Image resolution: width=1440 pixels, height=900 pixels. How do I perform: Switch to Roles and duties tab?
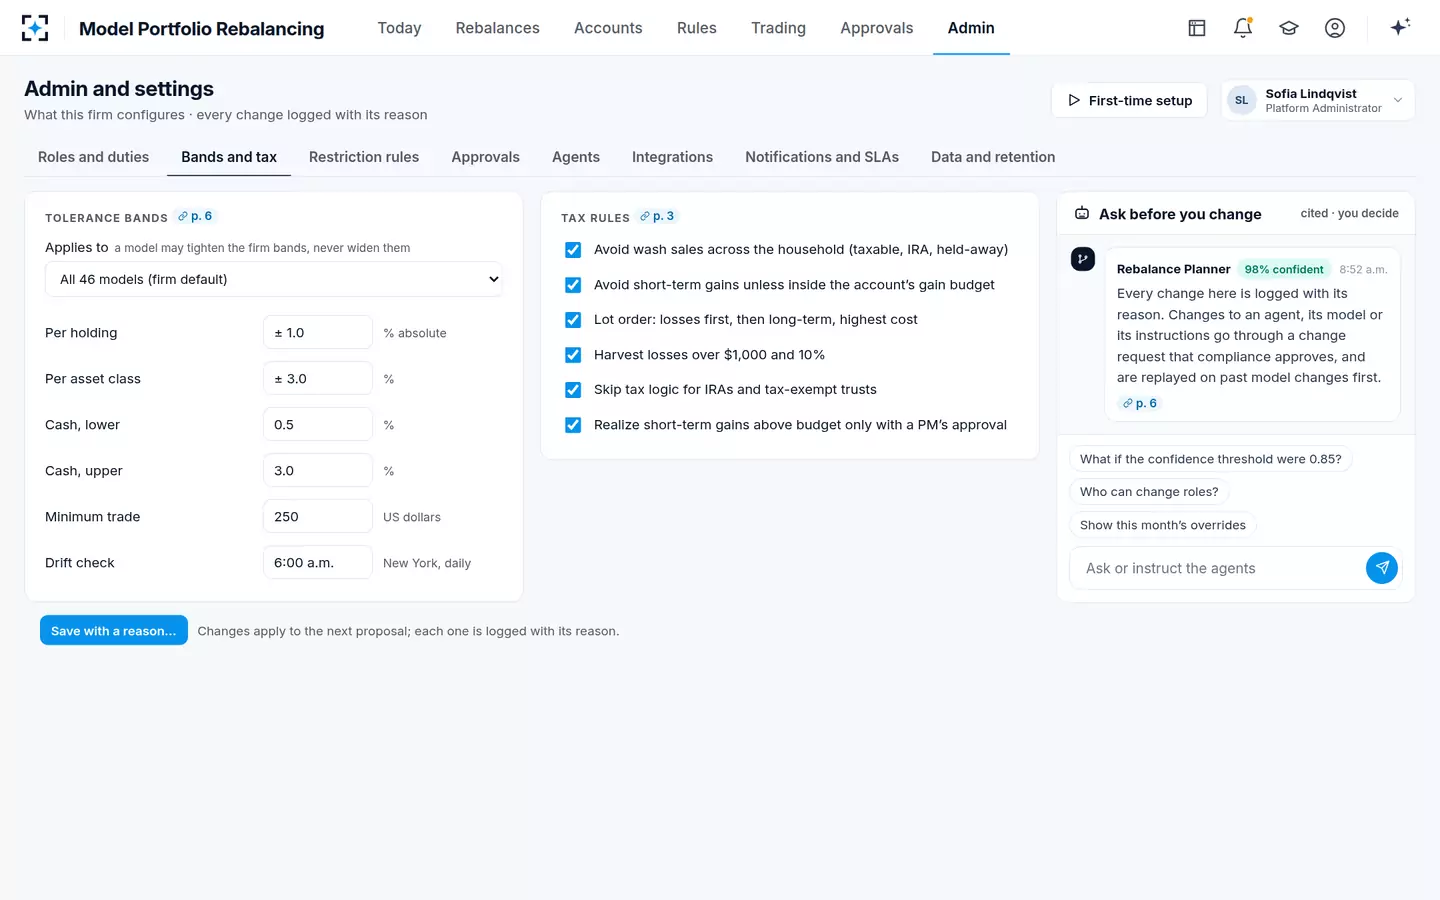click(93, 157)
